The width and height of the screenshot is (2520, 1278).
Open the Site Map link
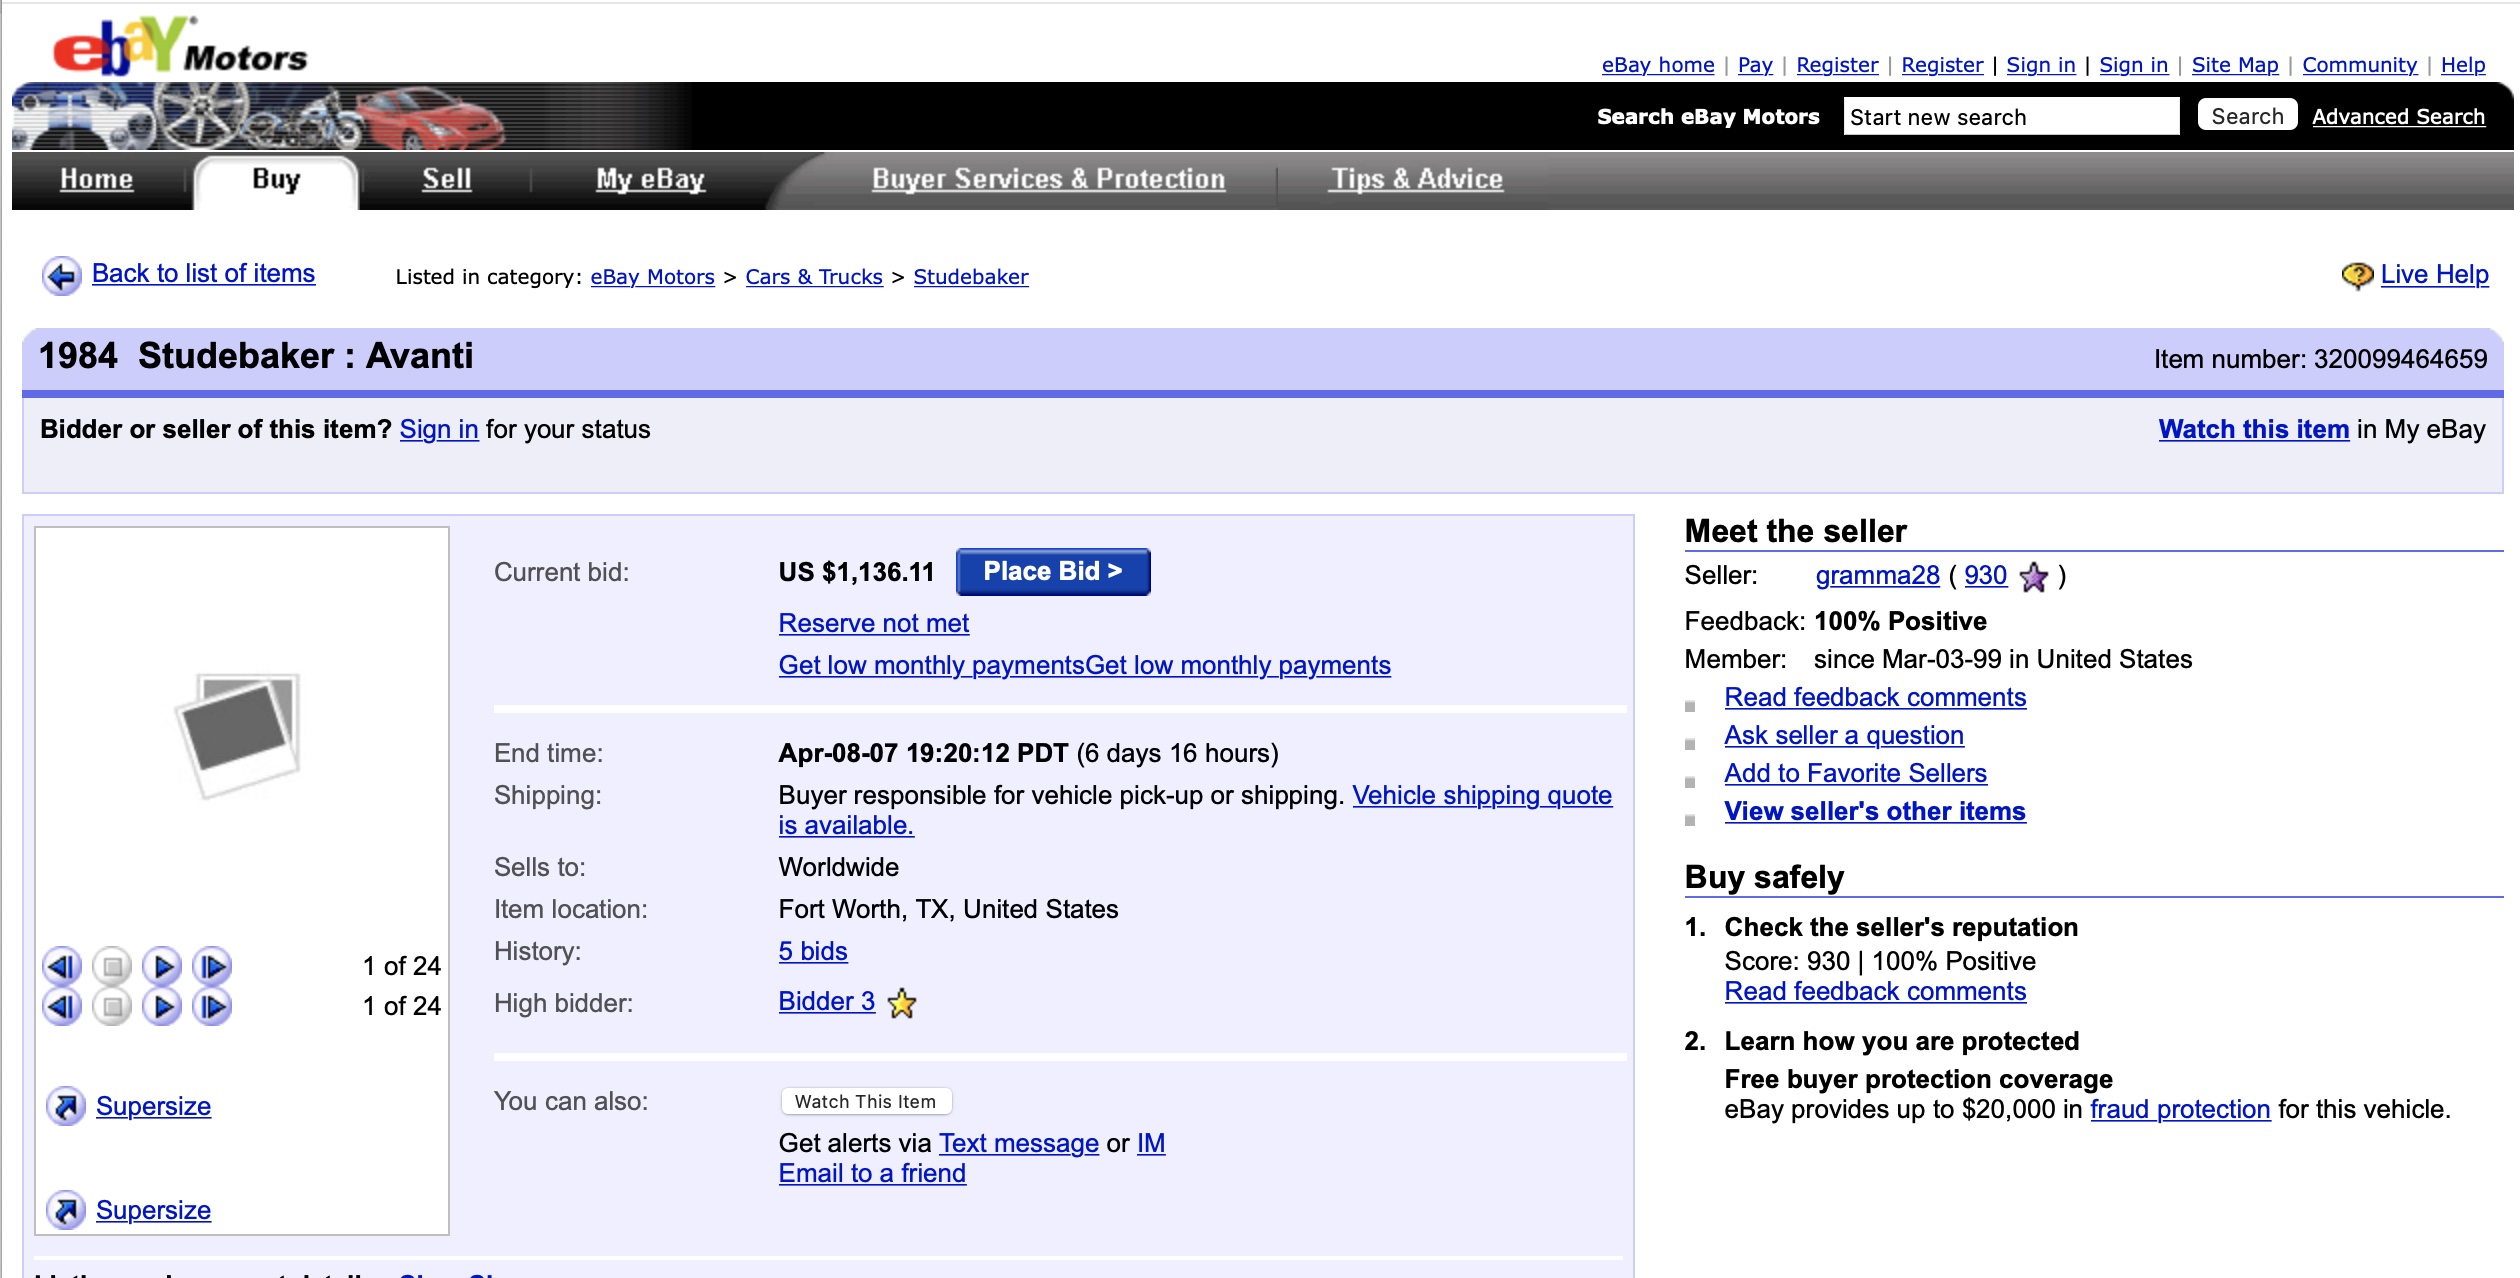[x=2234, y=65]
